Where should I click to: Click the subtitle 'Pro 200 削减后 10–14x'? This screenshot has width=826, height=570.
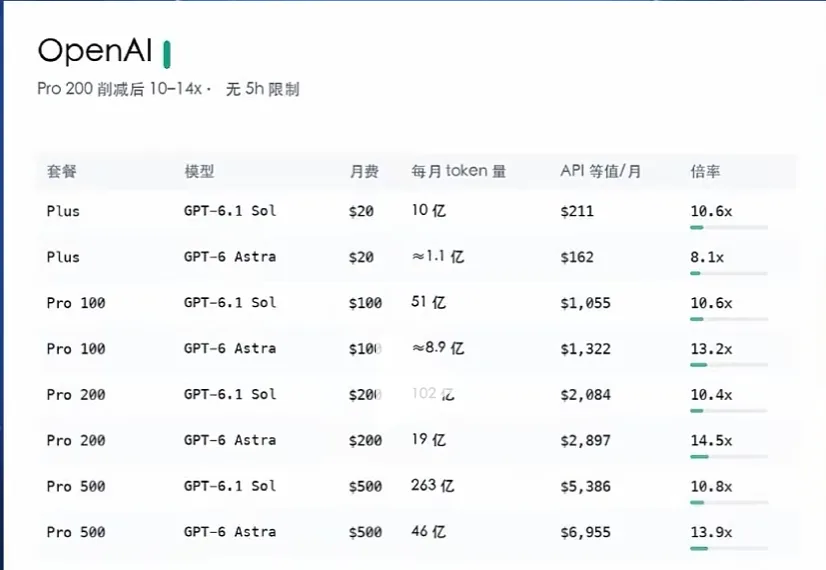tap(120, 89)
